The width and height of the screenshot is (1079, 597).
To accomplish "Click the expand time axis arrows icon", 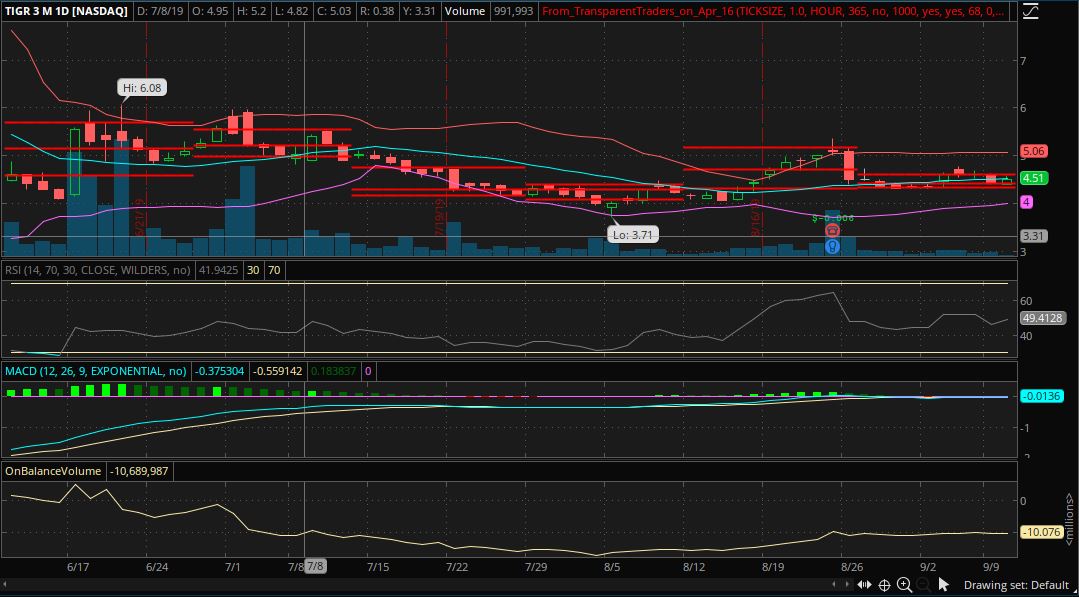I will [x=864, y=585].
